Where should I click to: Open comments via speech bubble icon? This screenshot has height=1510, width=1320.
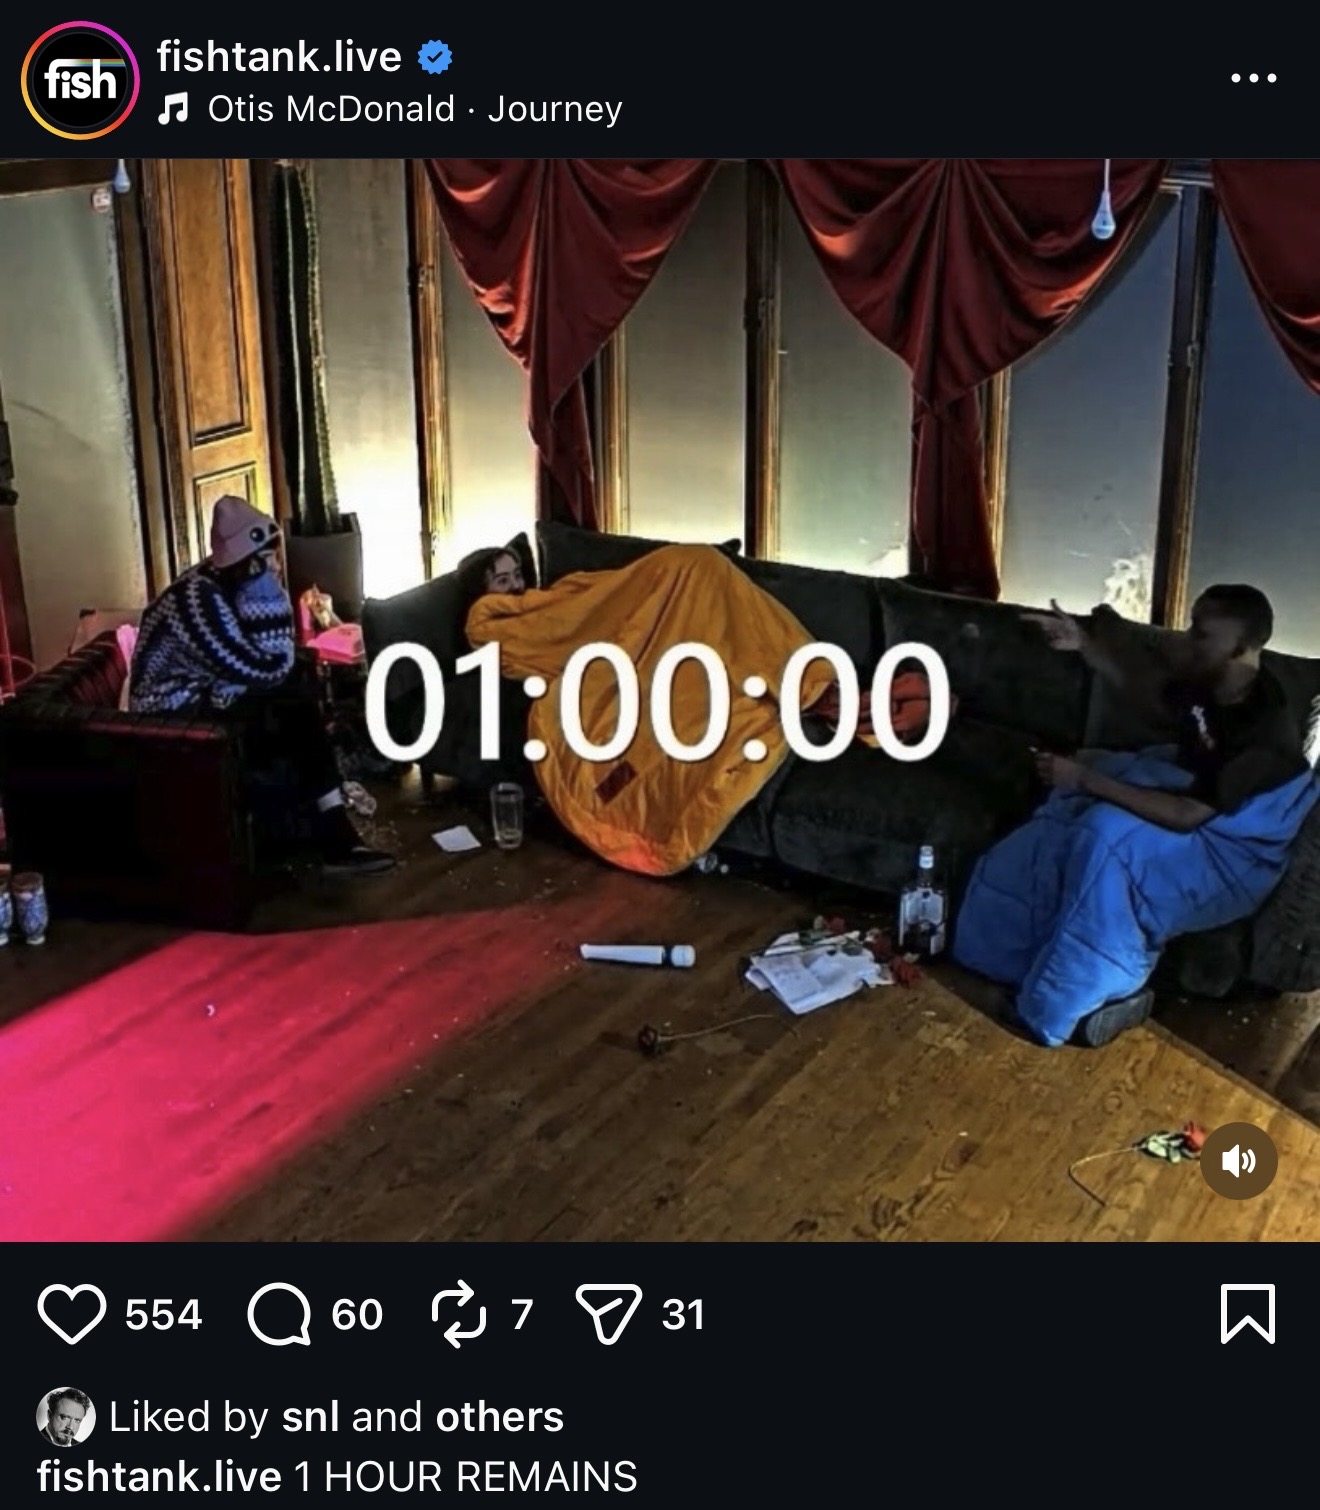pyautogui.click(x=279, y=1314)
